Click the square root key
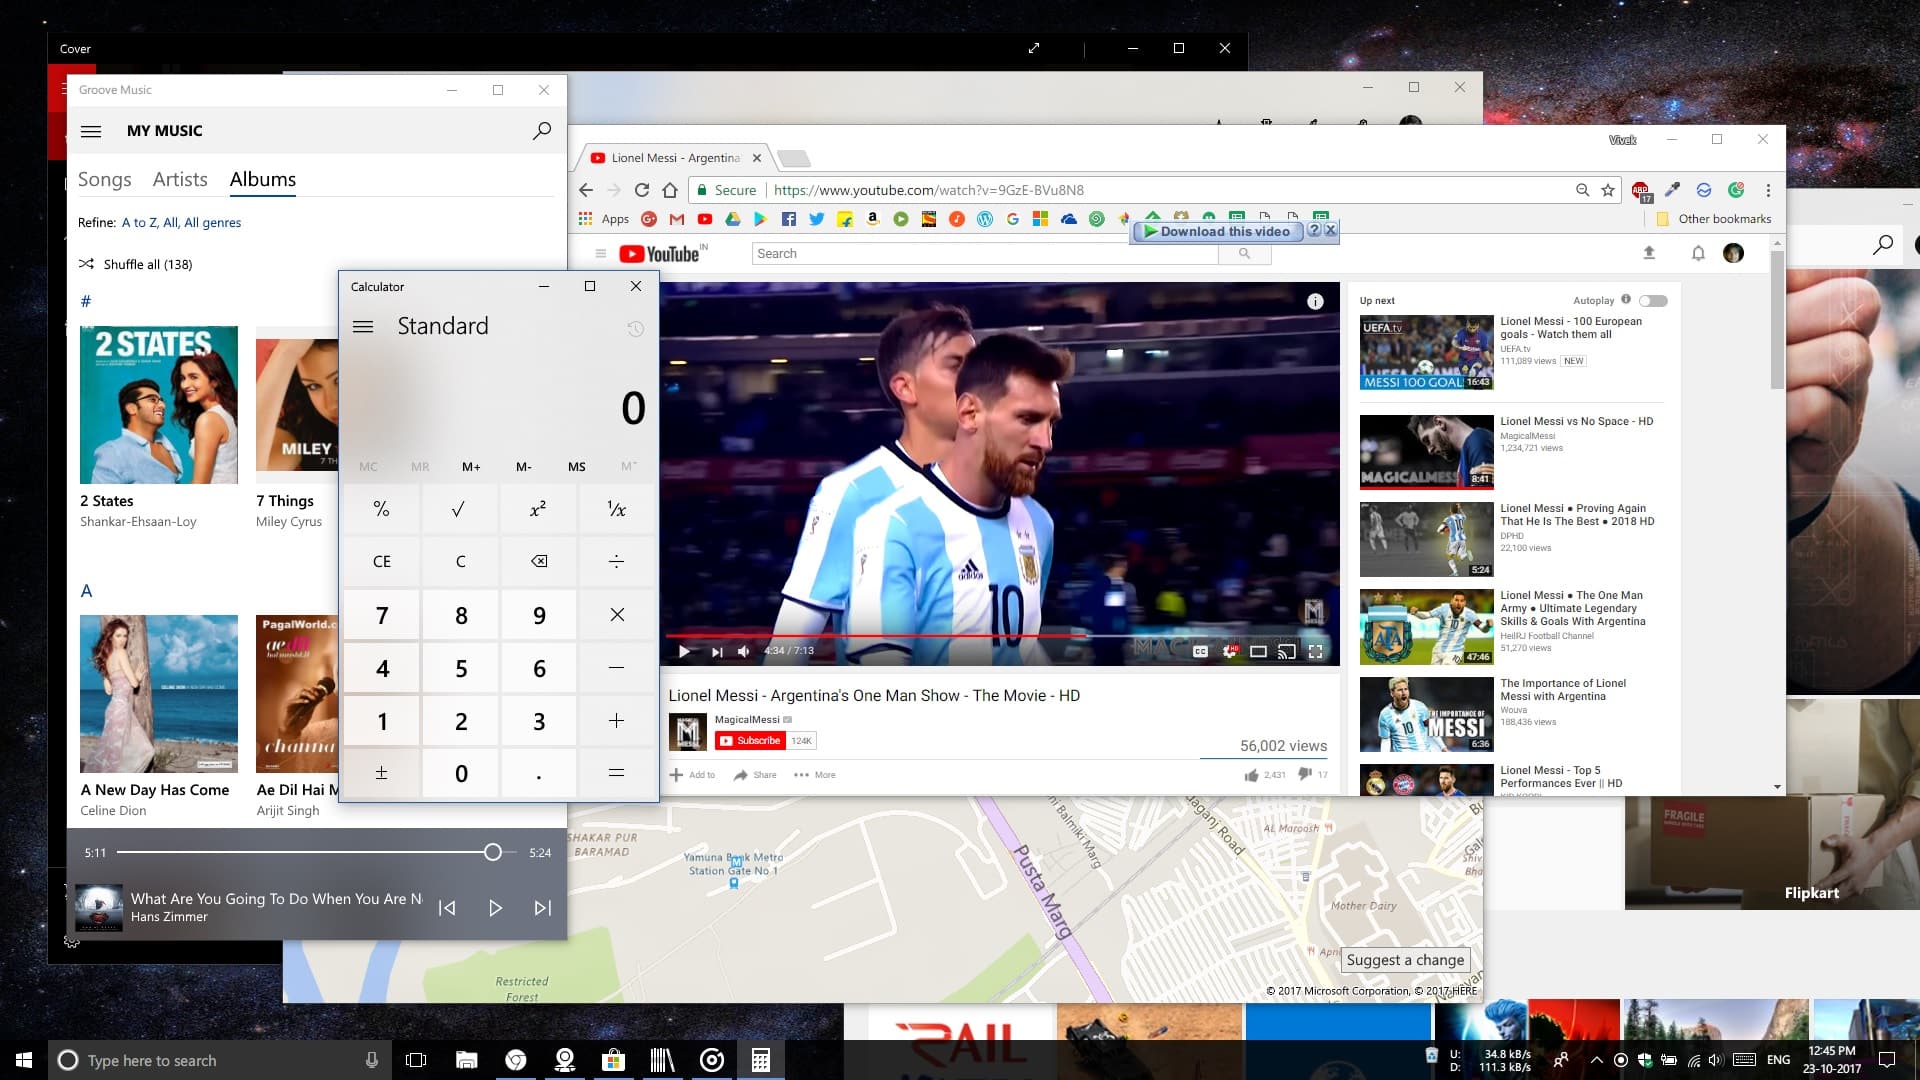This screenshot has width=1920, height=1080. click(x=460, y=509)
